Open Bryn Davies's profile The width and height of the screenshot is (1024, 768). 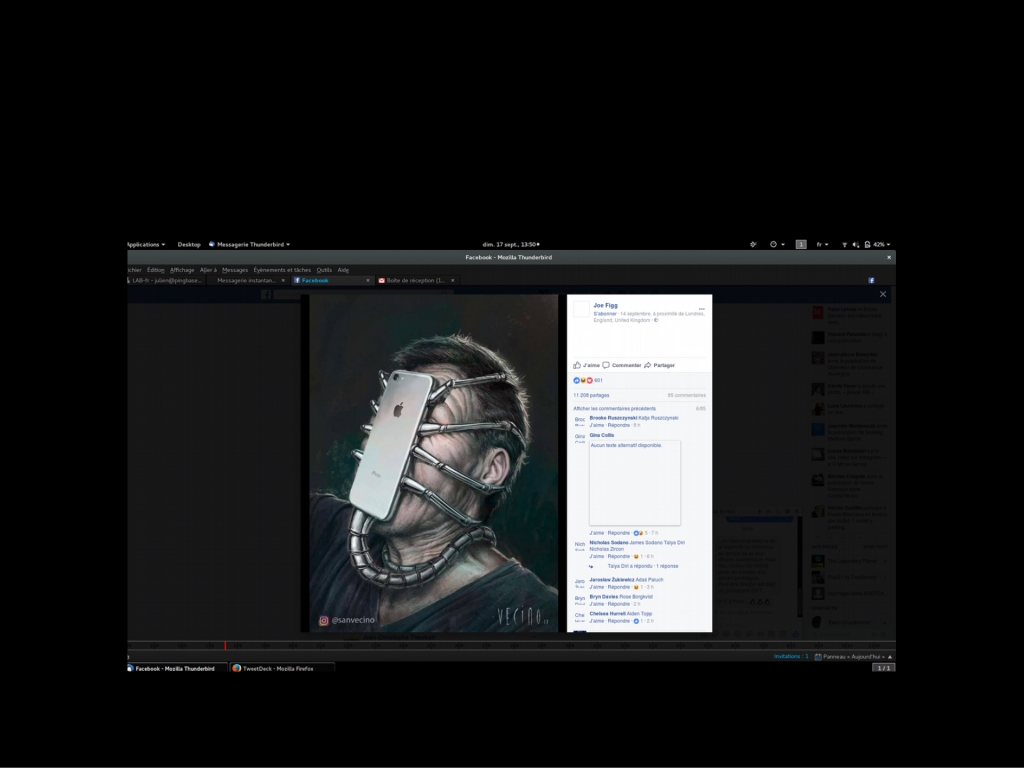tap(603, 596)
